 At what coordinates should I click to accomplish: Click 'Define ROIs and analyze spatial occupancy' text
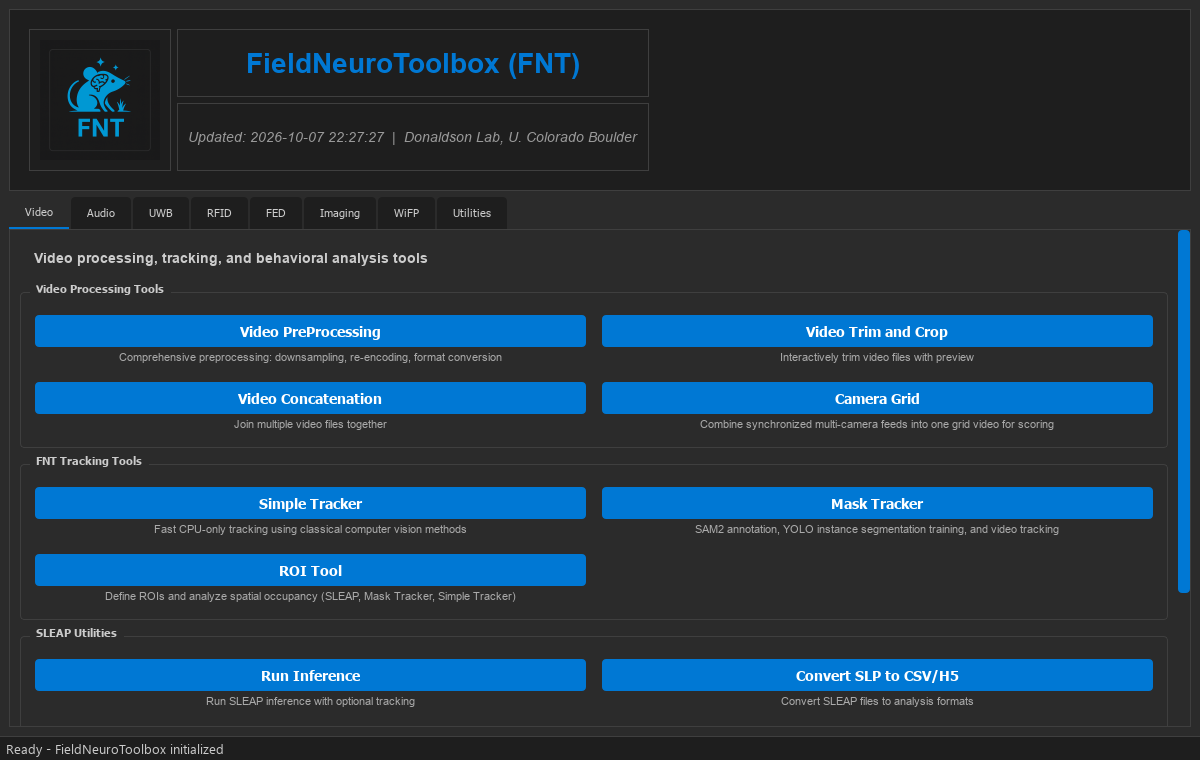click(x=310, y=596)
